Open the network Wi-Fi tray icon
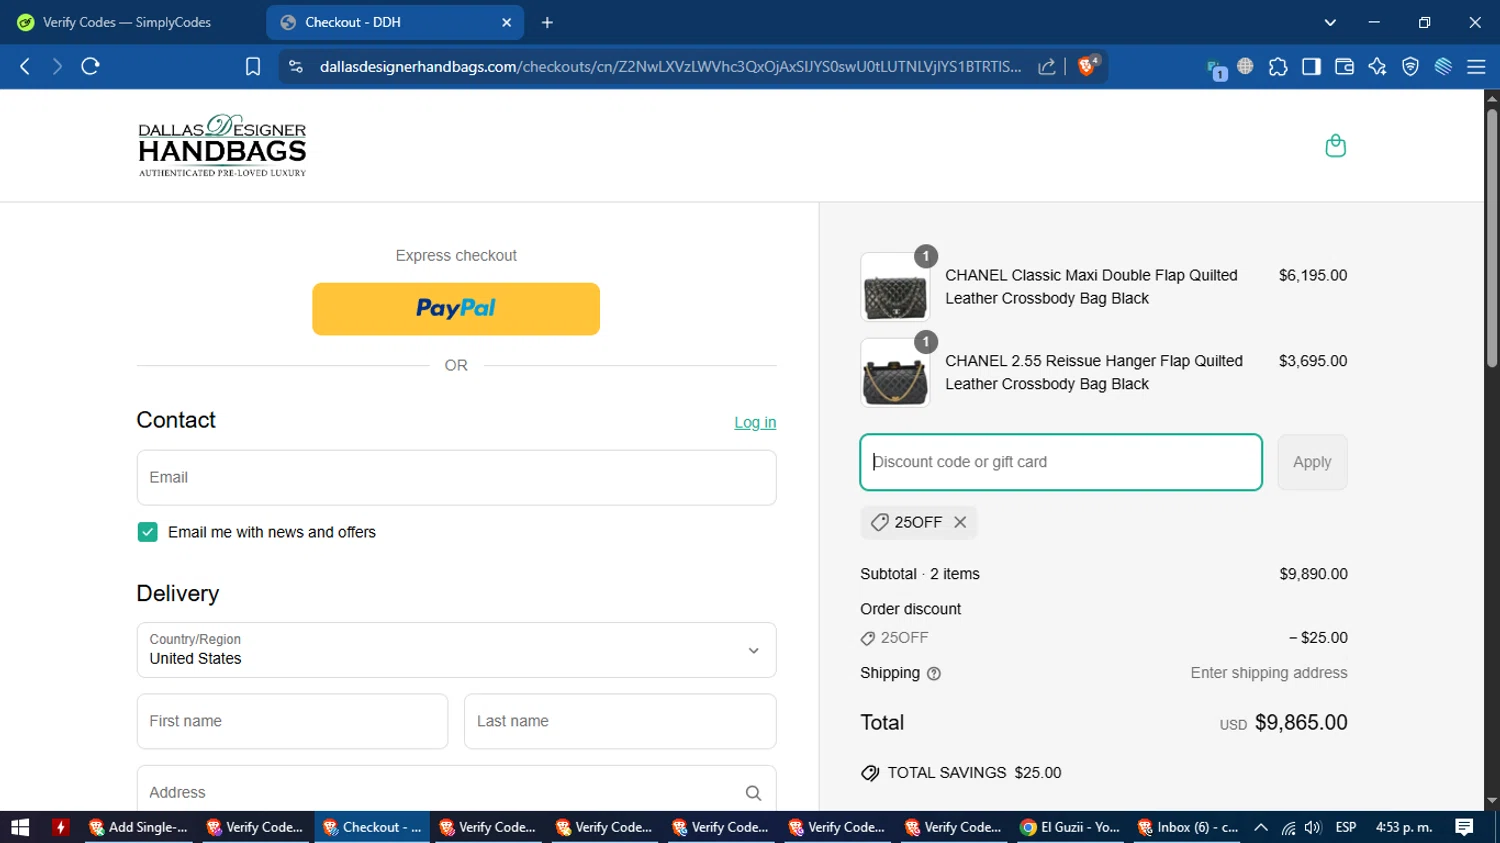 pos(1288,827)
